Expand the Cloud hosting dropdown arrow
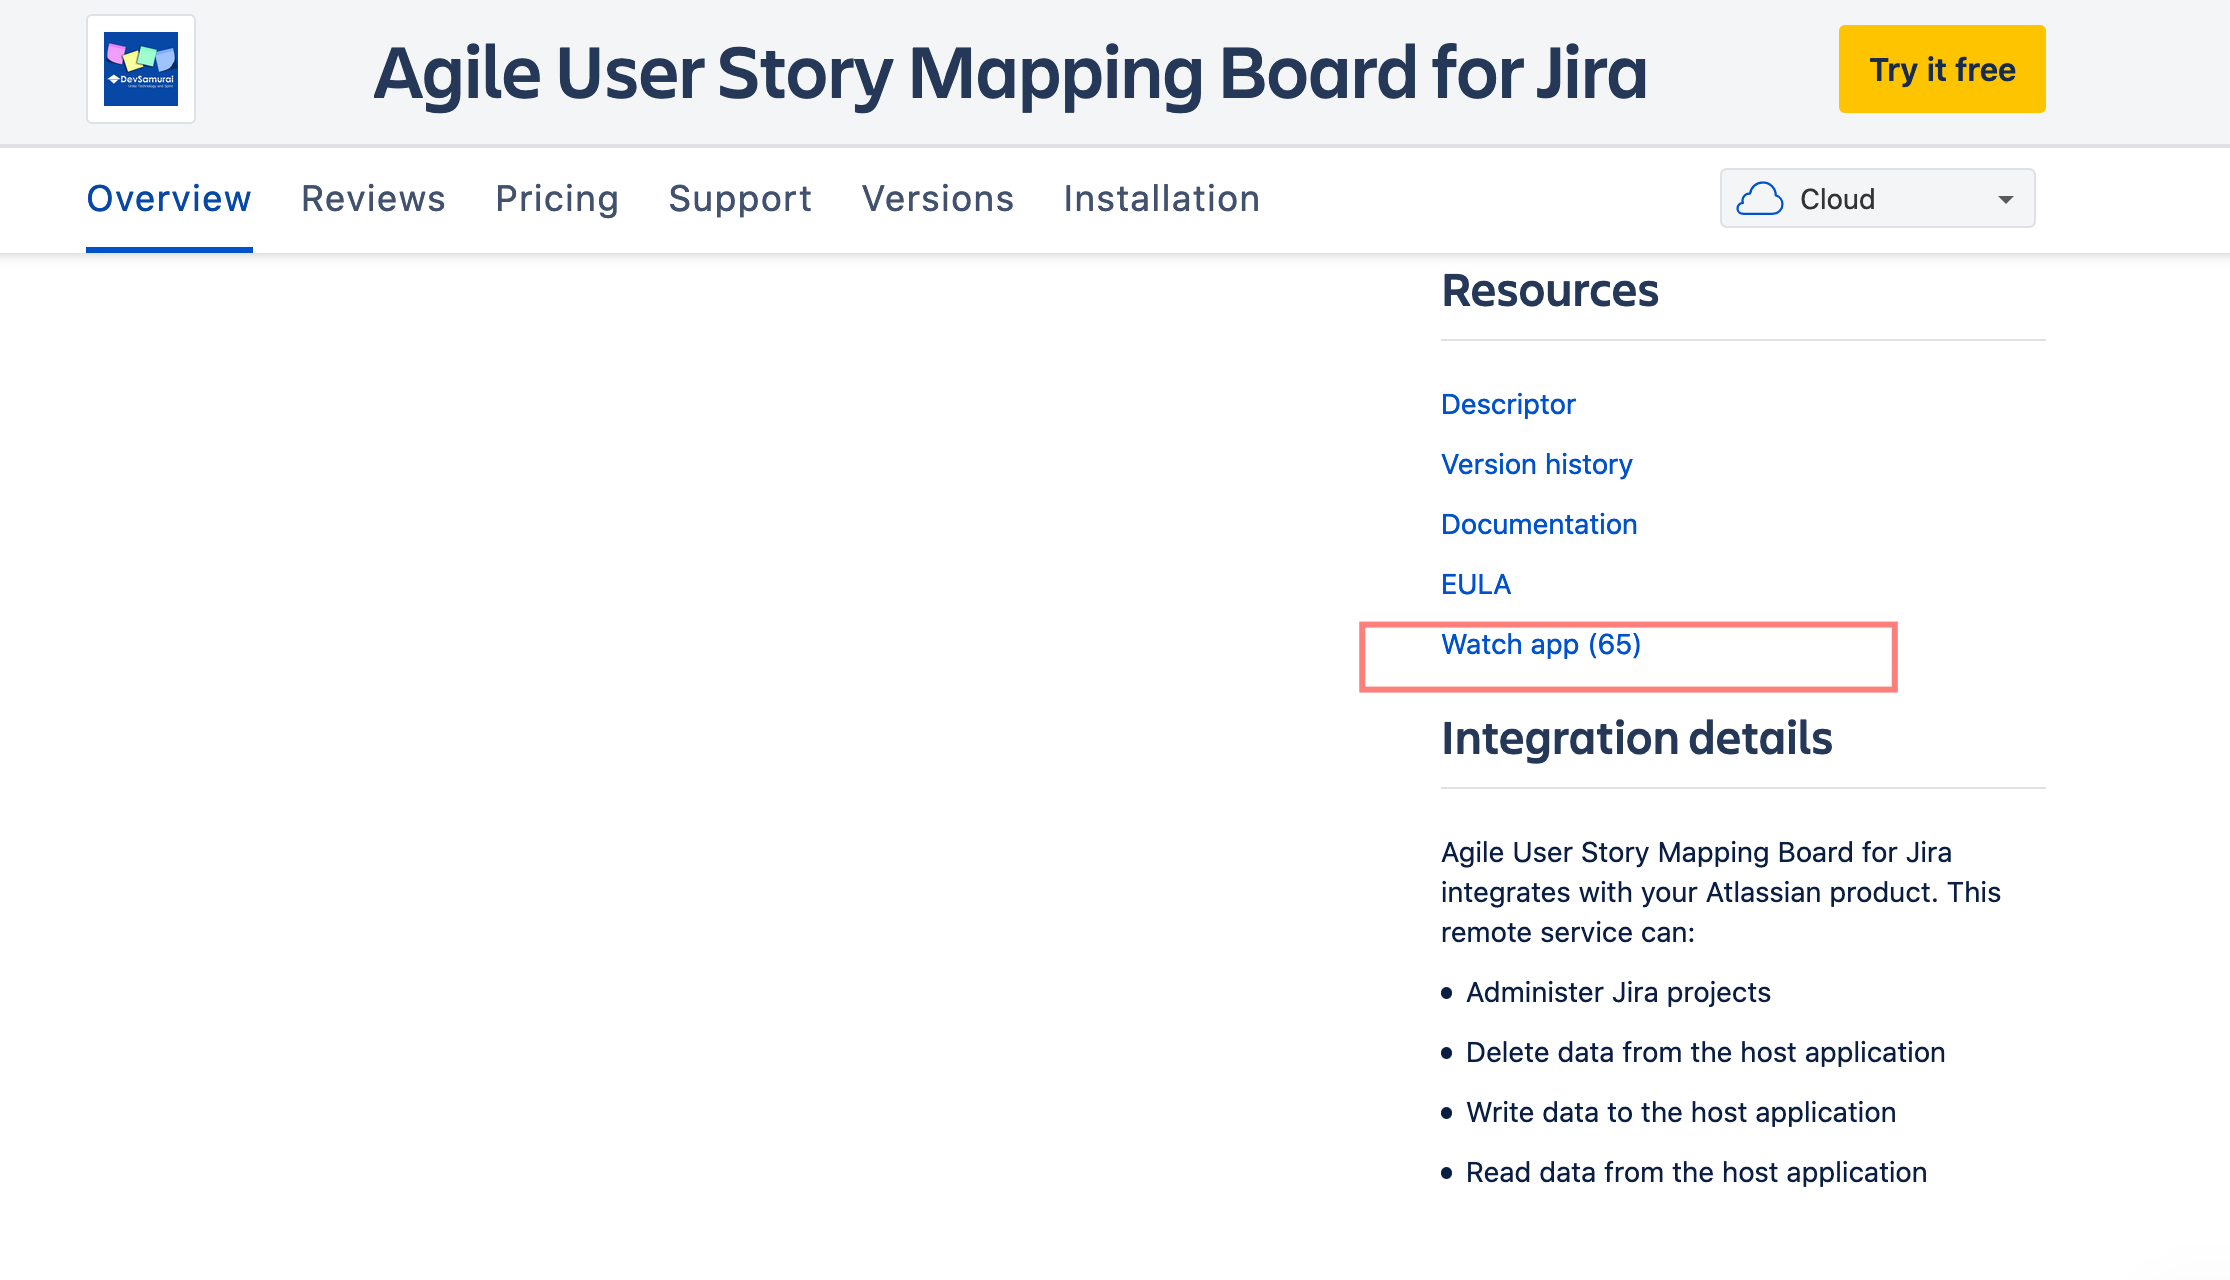 point(2005,200)
